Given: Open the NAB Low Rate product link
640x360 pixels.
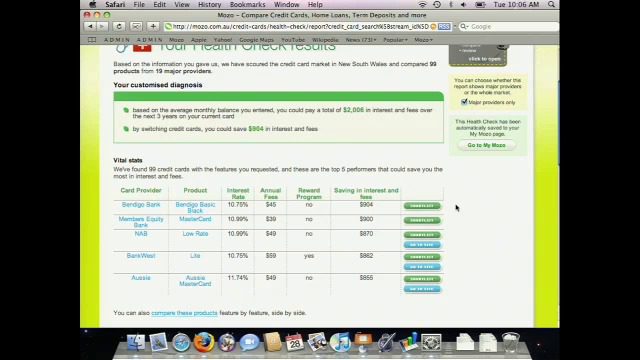Looking at the screenshot, I should point(195,234).
